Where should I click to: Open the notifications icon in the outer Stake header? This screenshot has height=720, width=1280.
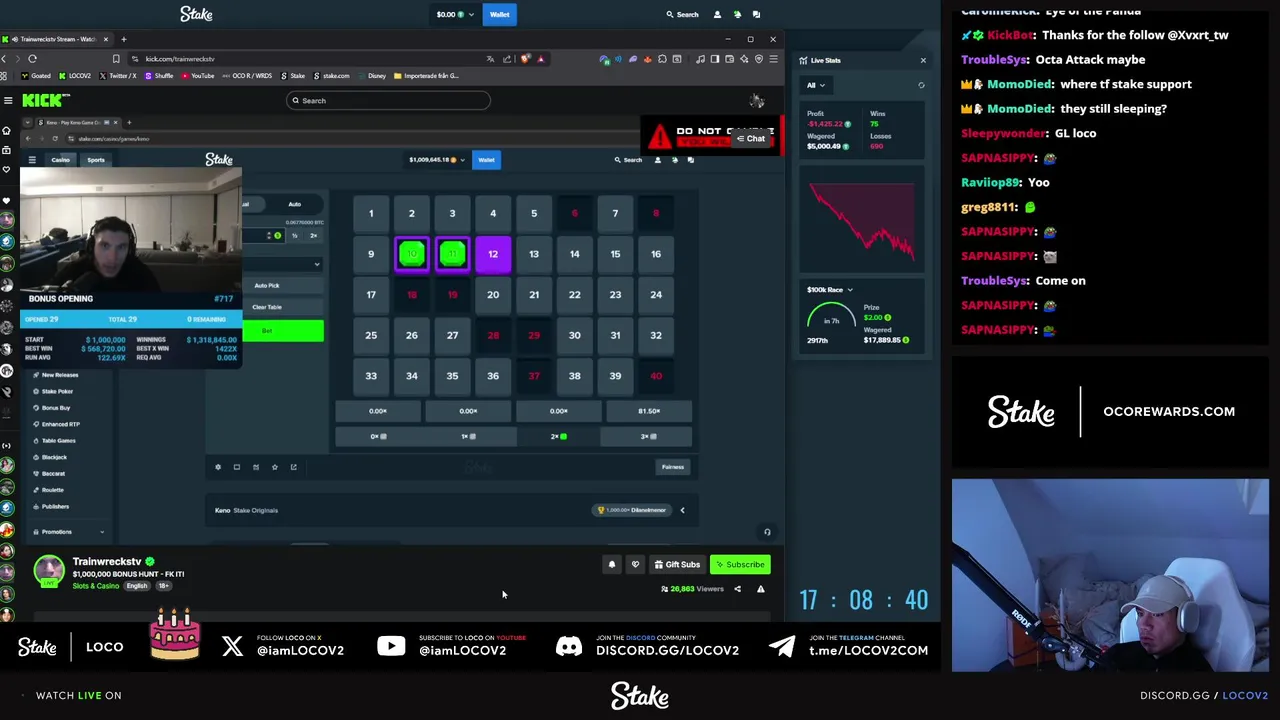tap(737, 14)
